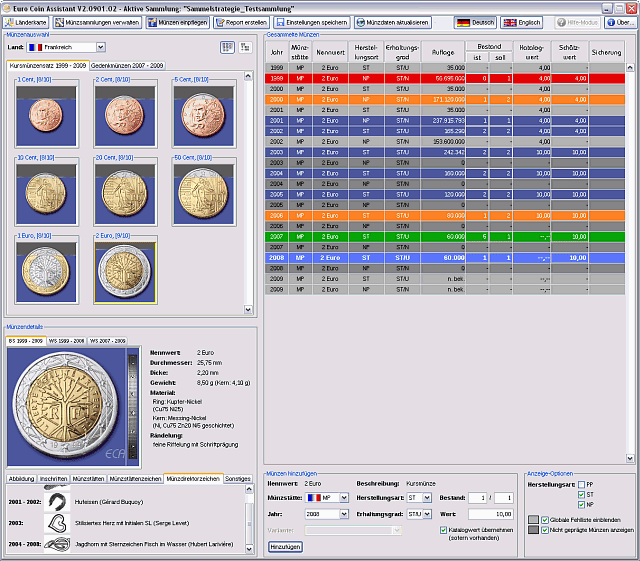Select the red 1999 NP table row
Screen dimensions: 640x561
coord(445,78)
